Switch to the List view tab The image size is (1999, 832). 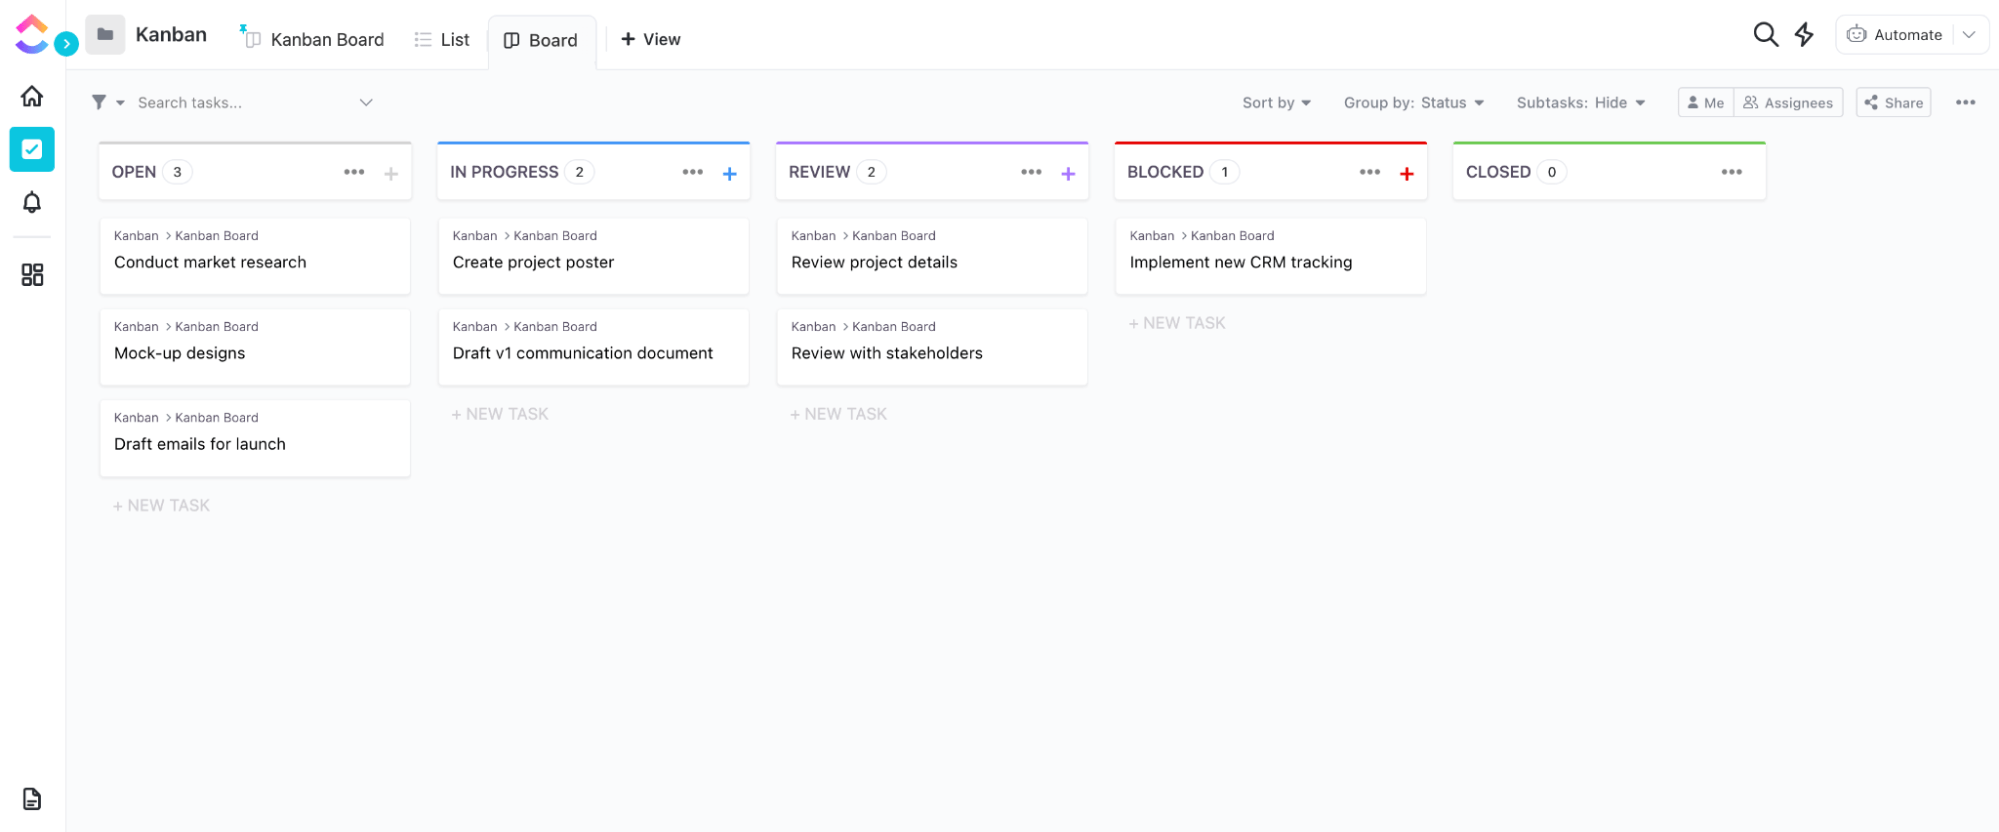pyautogui.click(x=443, y=40)
